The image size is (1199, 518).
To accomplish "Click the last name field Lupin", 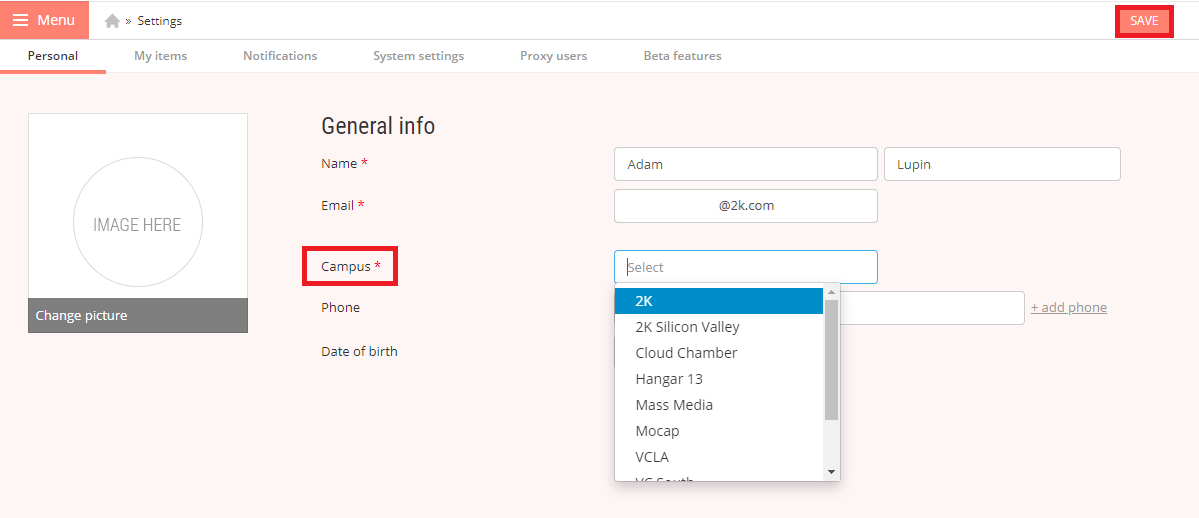I will click(x=1002, y=164).
